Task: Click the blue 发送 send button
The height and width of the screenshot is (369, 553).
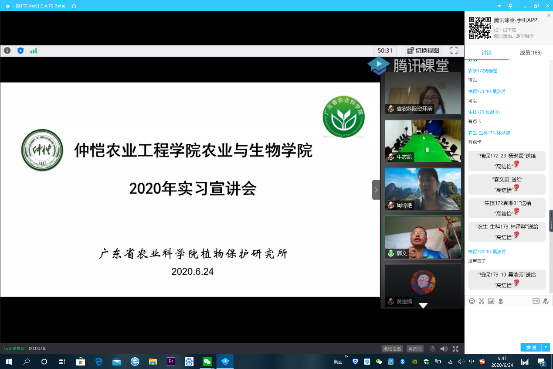Action: (531, 347)
